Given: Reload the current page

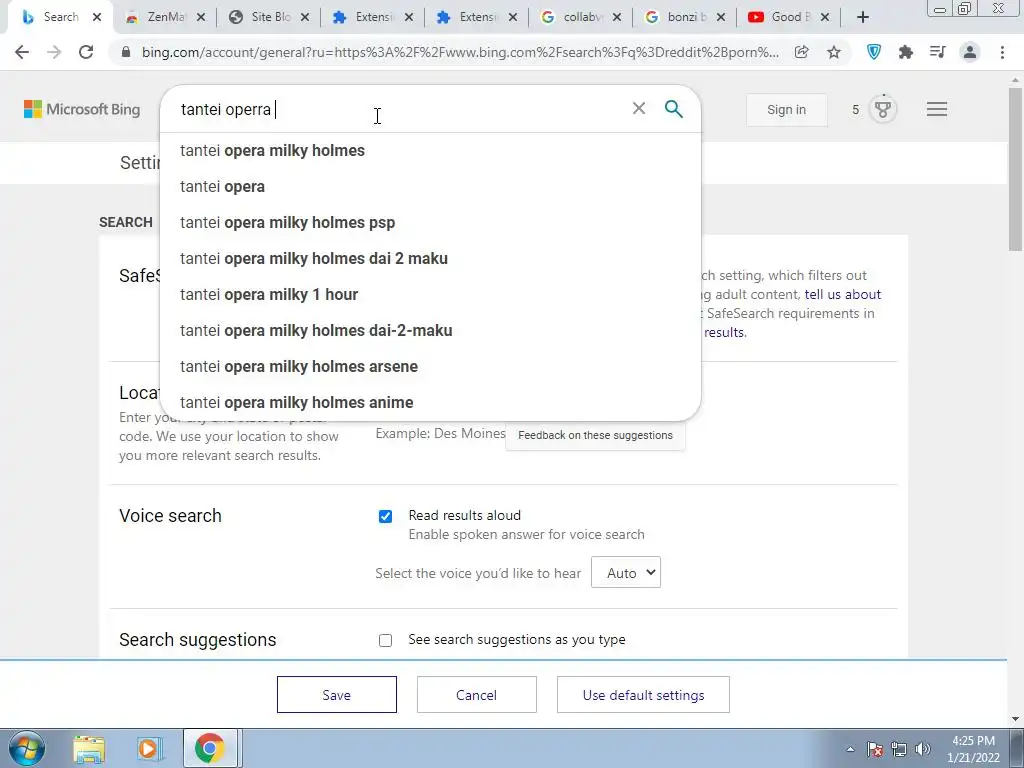Looking at the screenshot, I should tap(86, 52).
